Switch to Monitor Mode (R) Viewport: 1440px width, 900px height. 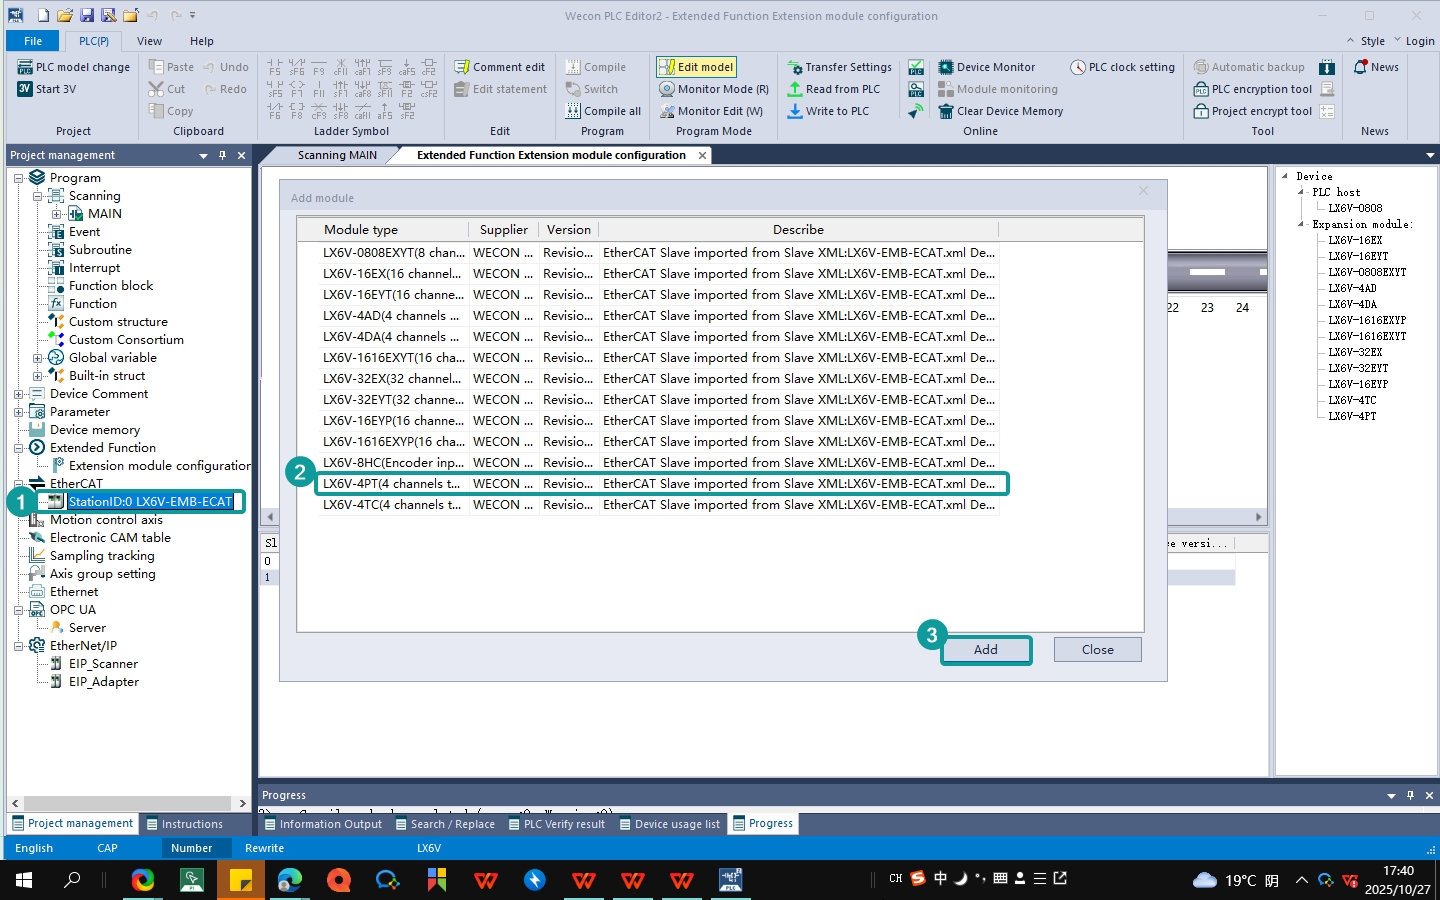pos(713,89)
